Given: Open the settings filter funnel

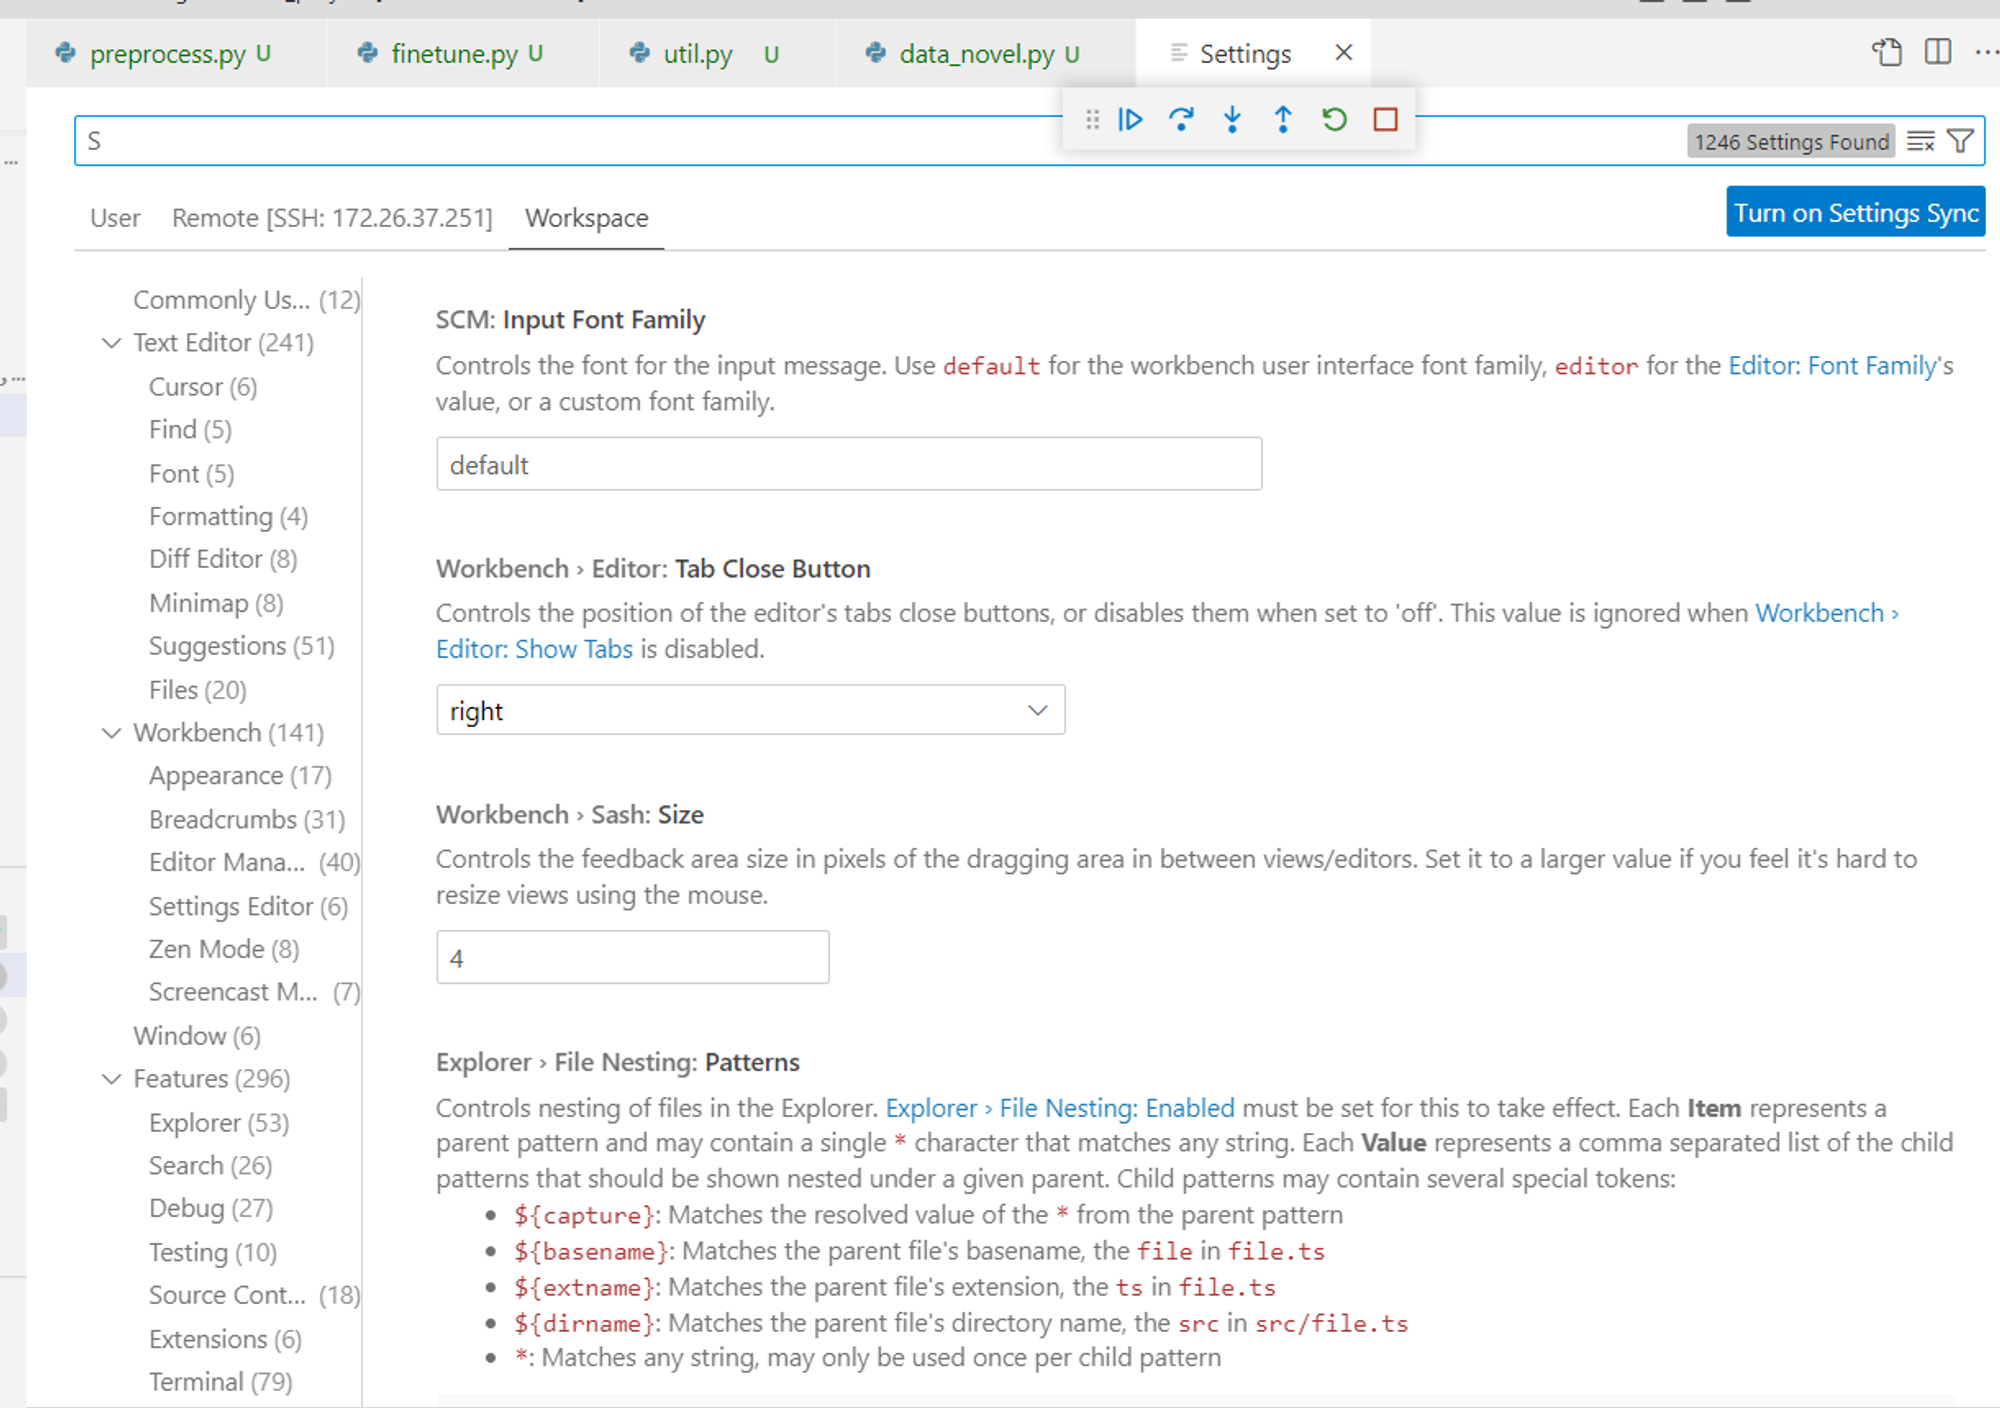Looking at the screenshot, I should click(1961, 142).
